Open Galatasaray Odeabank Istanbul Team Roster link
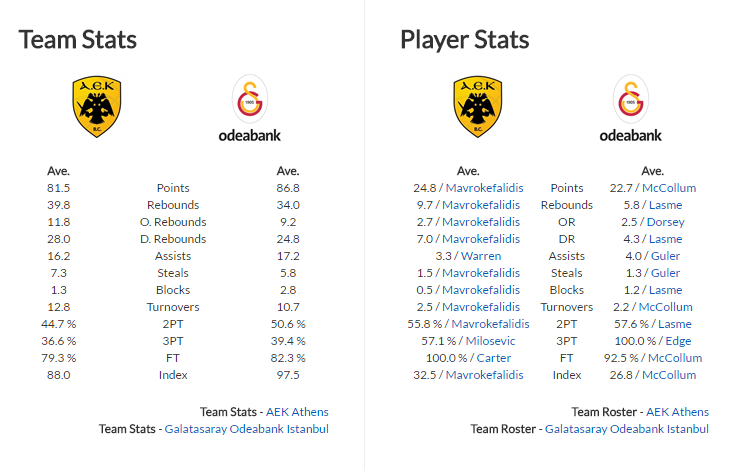Screen dimensions: 735x471 click(626, 429)
